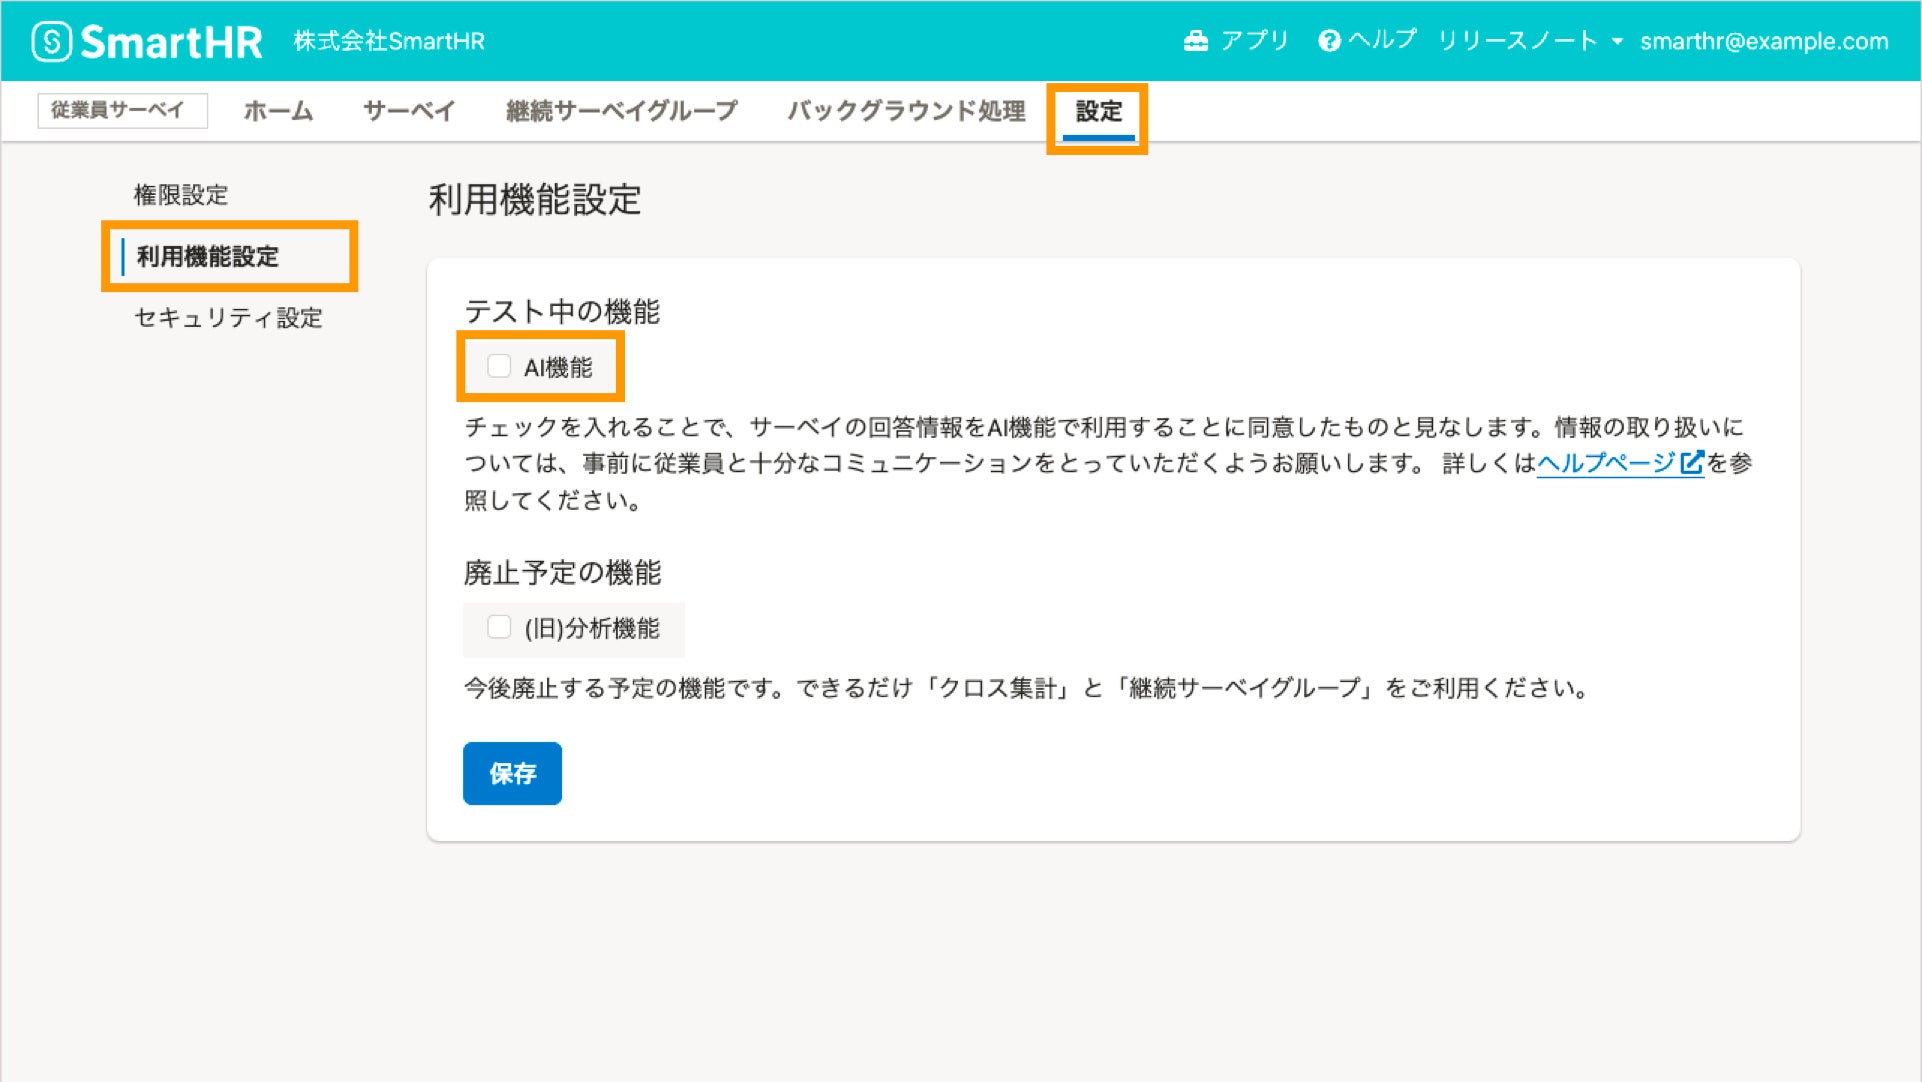
Task: Click 株式会社SmartHR company name
Action: point(389,41)
